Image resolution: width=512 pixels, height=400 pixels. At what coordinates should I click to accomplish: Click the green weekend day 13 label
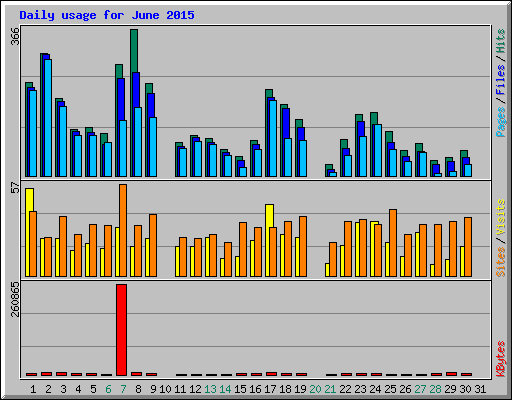click(x=210, y=389)
